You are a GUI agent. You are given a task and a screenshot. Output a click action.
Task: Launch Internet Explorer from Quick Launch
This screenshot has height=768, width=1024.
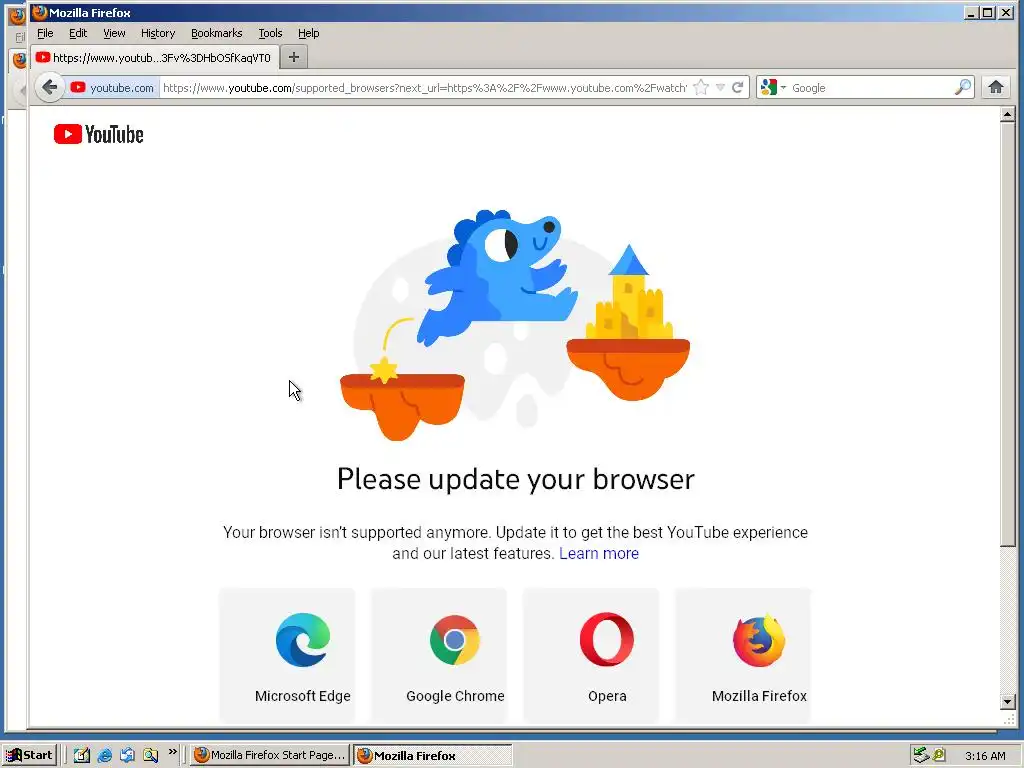104,755
